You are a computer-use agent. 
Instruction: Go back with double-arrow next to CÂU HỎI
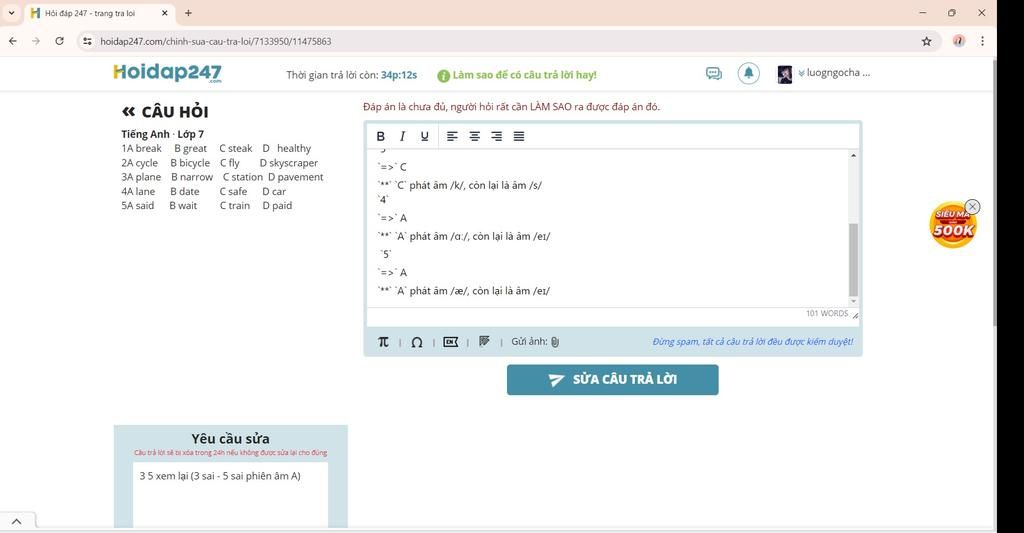point(128,112)
